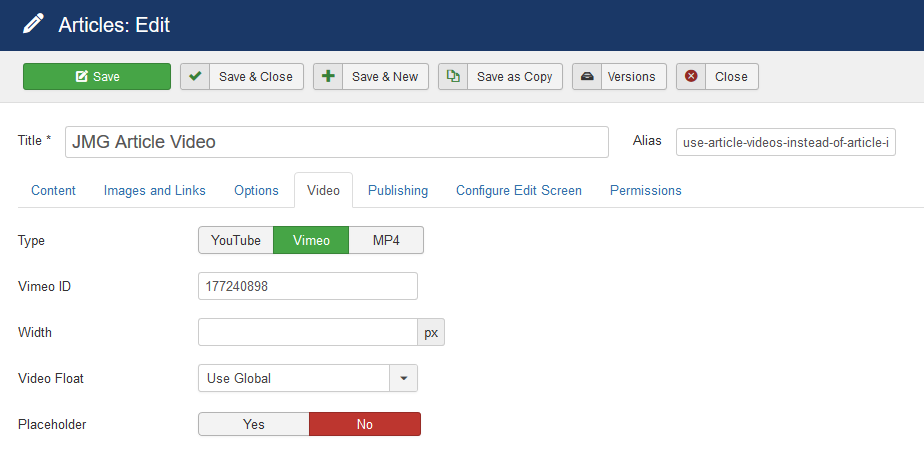Select Vimeo as video type

[311, 241]
